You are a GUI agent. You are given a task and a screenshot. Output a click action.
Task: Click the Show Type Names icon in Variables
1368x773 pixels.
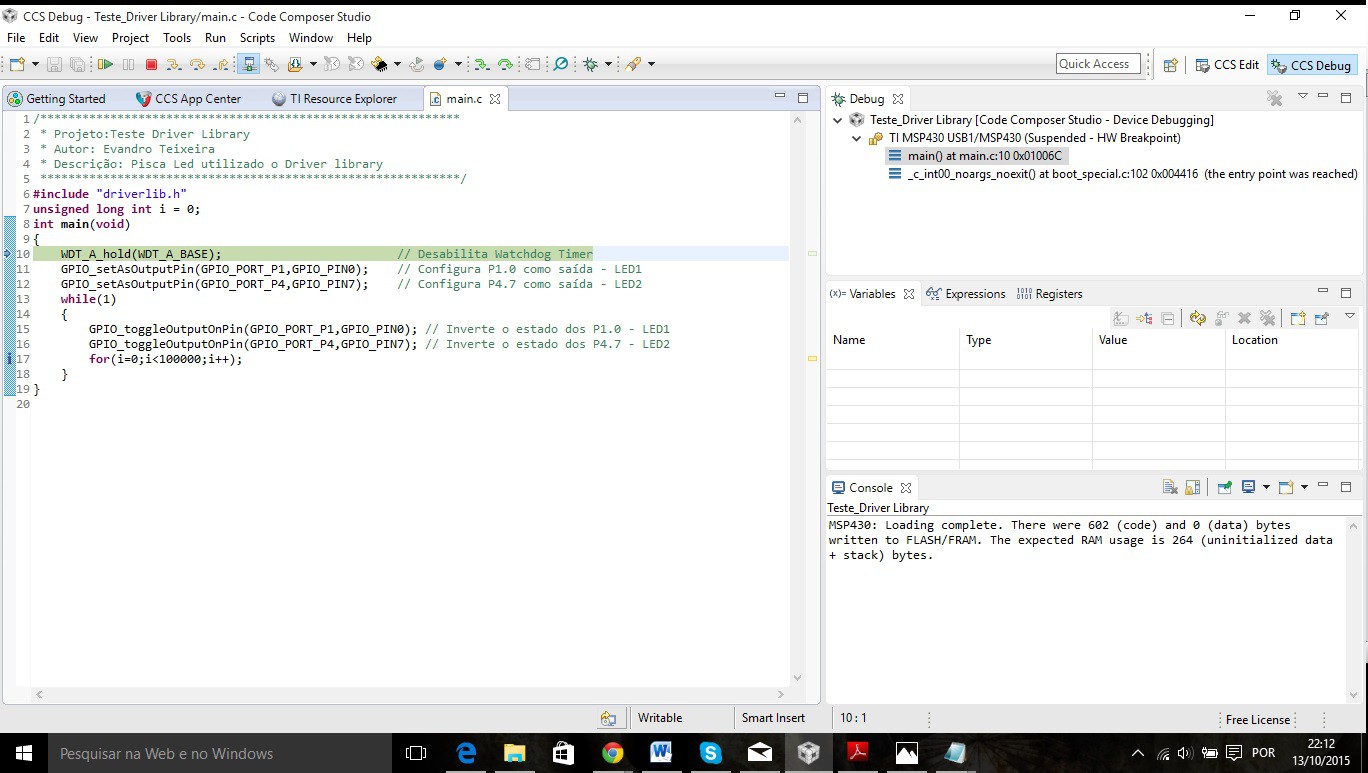click(1121, 319)
